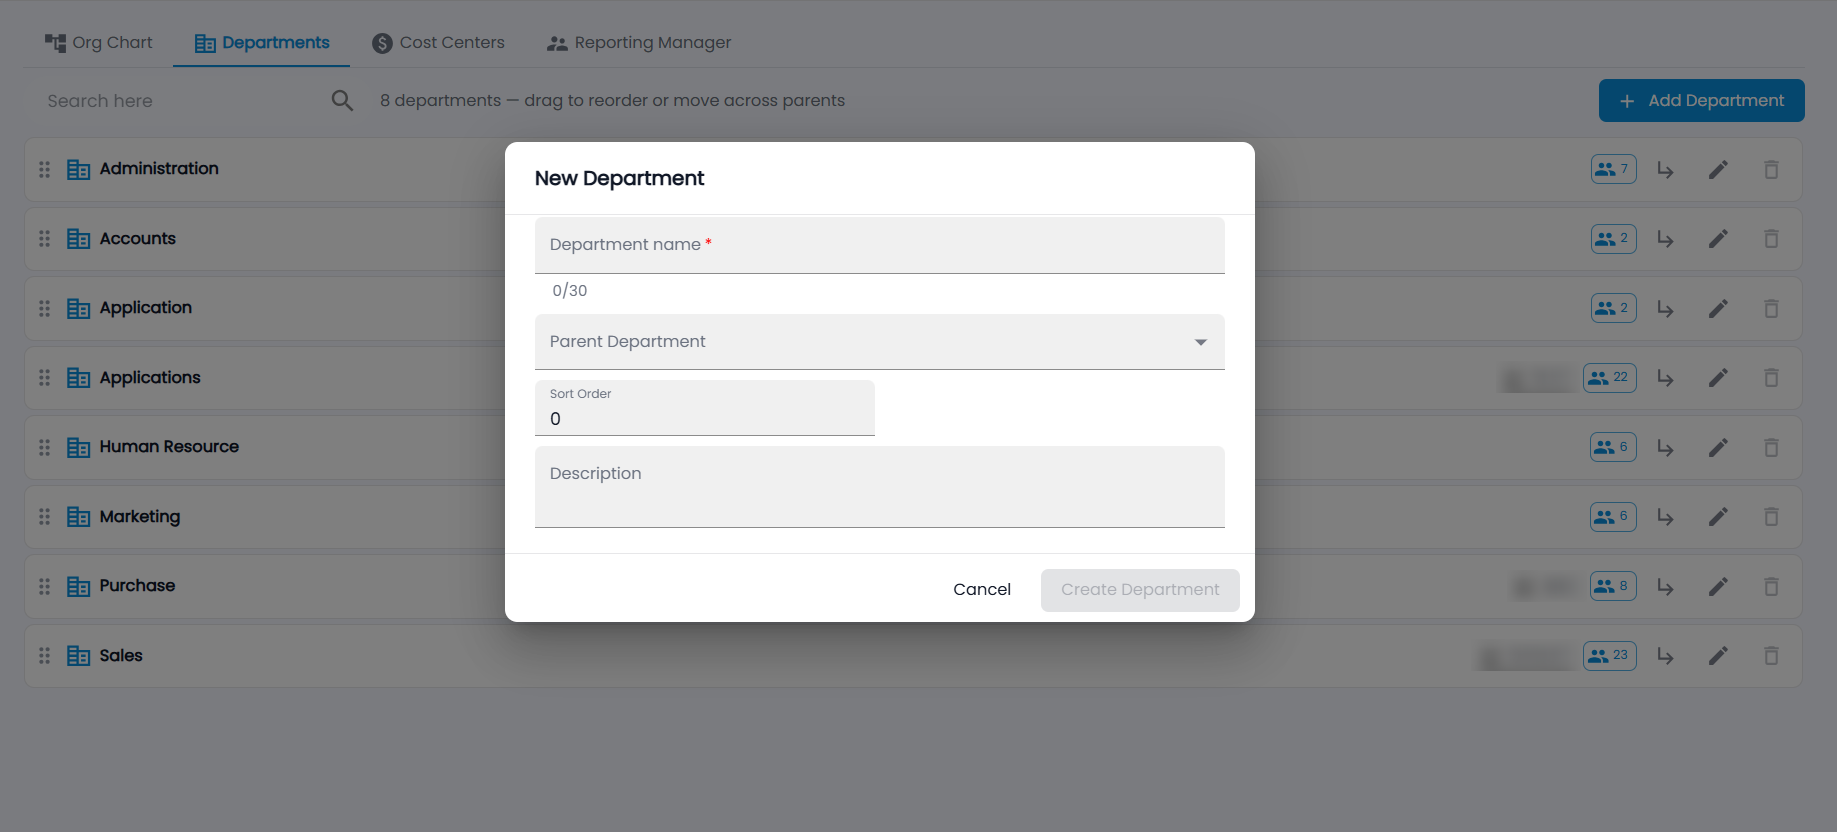Viewport: 1837px width, 832px height.
Task: Select the 'Human Resource' department name
Action: pos(169,447)
